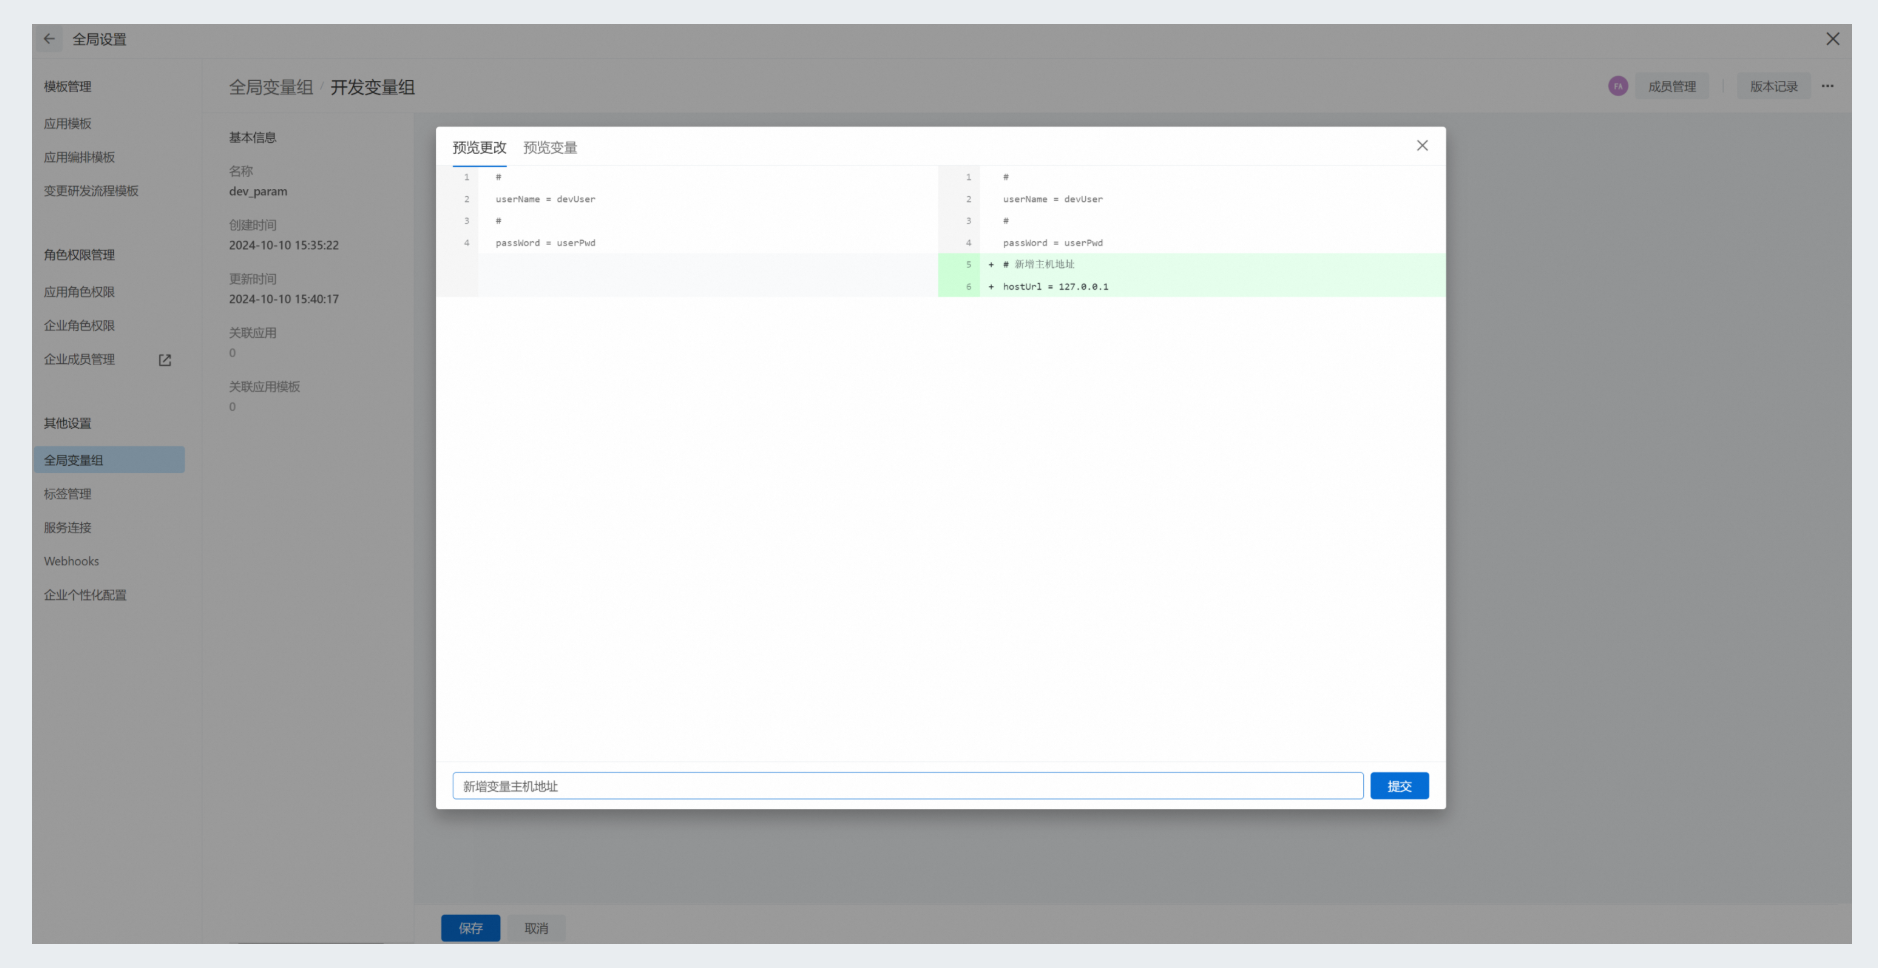Click the 取消 button

[x=536, y=928]
